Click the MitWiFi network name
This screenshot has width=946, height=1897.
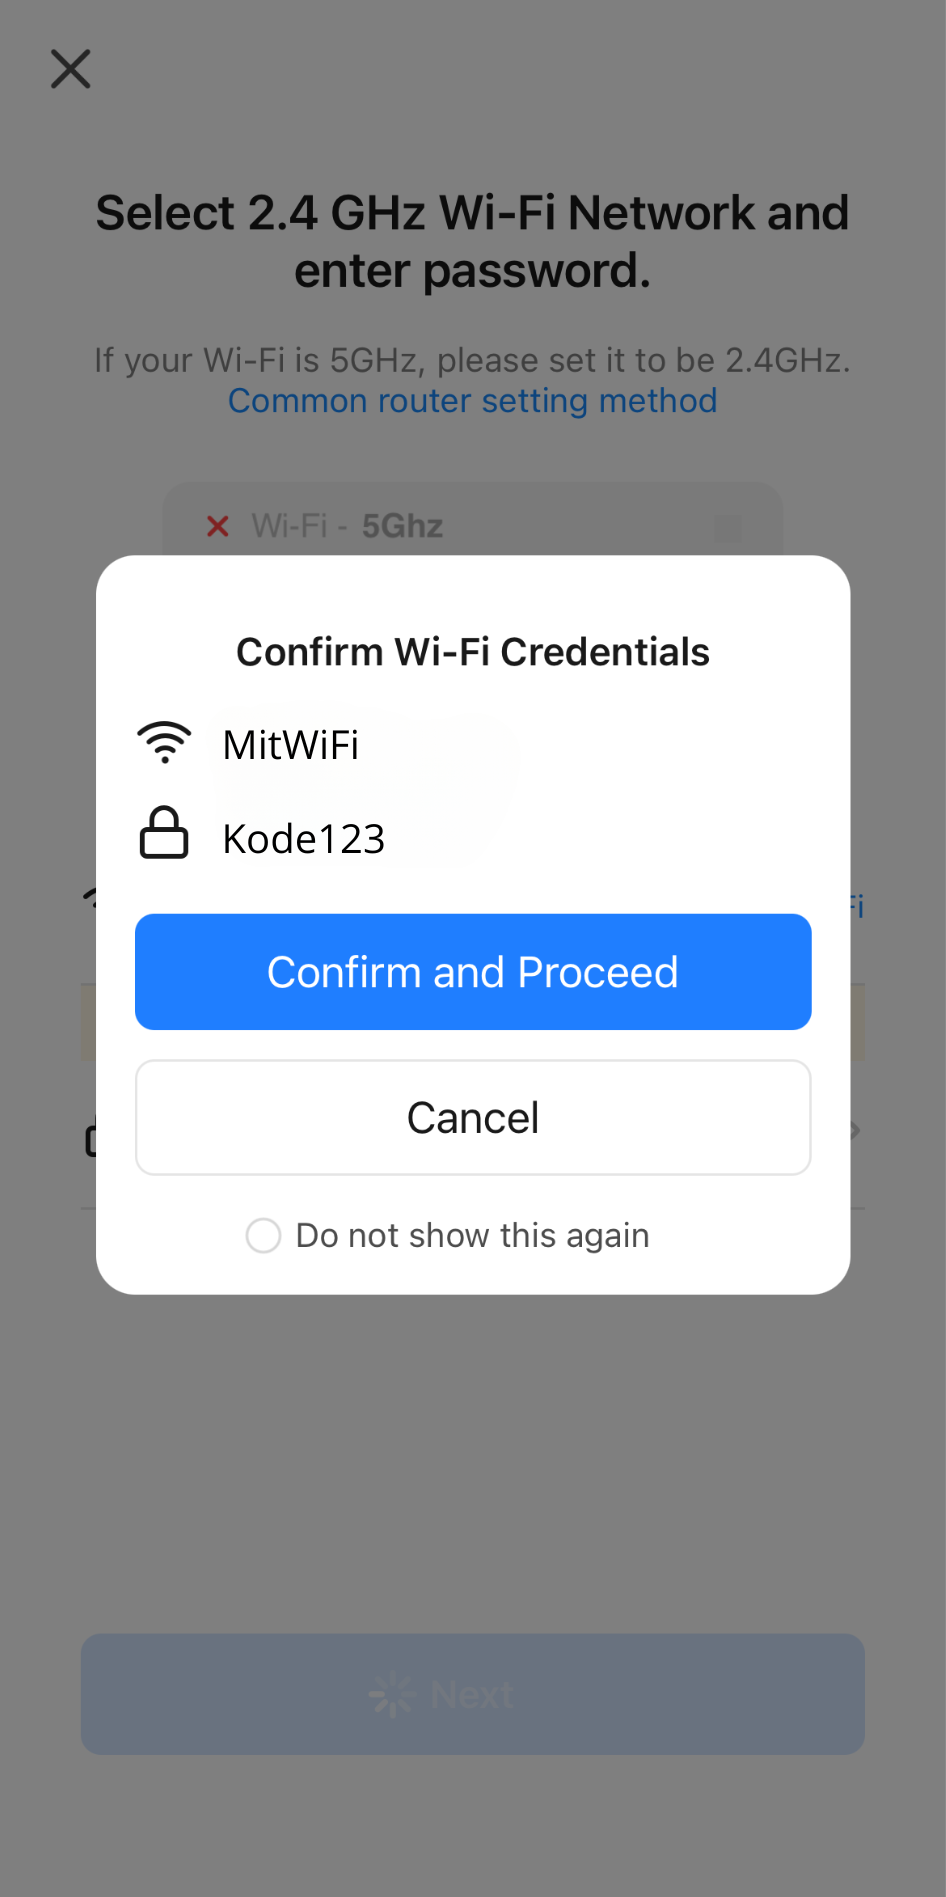tap(291, 745)
